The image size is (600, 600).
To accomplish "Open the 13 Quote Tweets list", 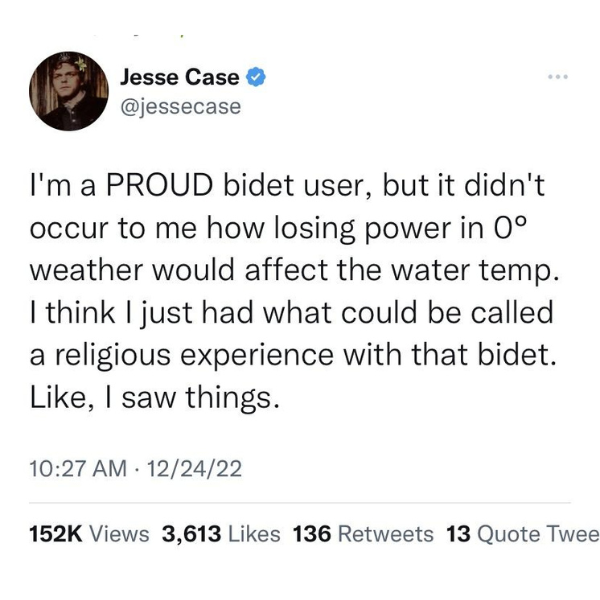I will pos(523,533).
